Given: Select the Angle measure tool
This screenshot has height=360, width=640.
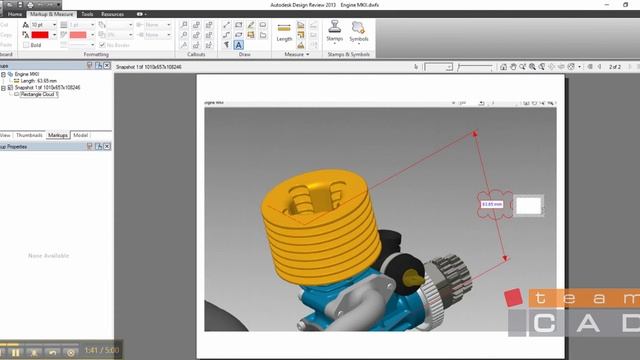Looking at the screenshot, I should [301, 45].
